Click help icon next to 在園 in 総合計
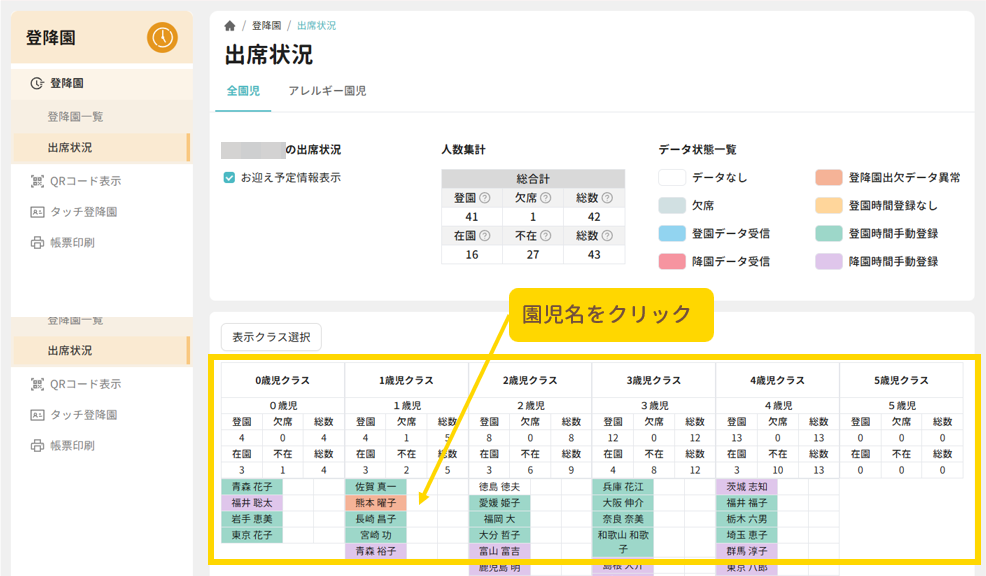 [486, 236]
